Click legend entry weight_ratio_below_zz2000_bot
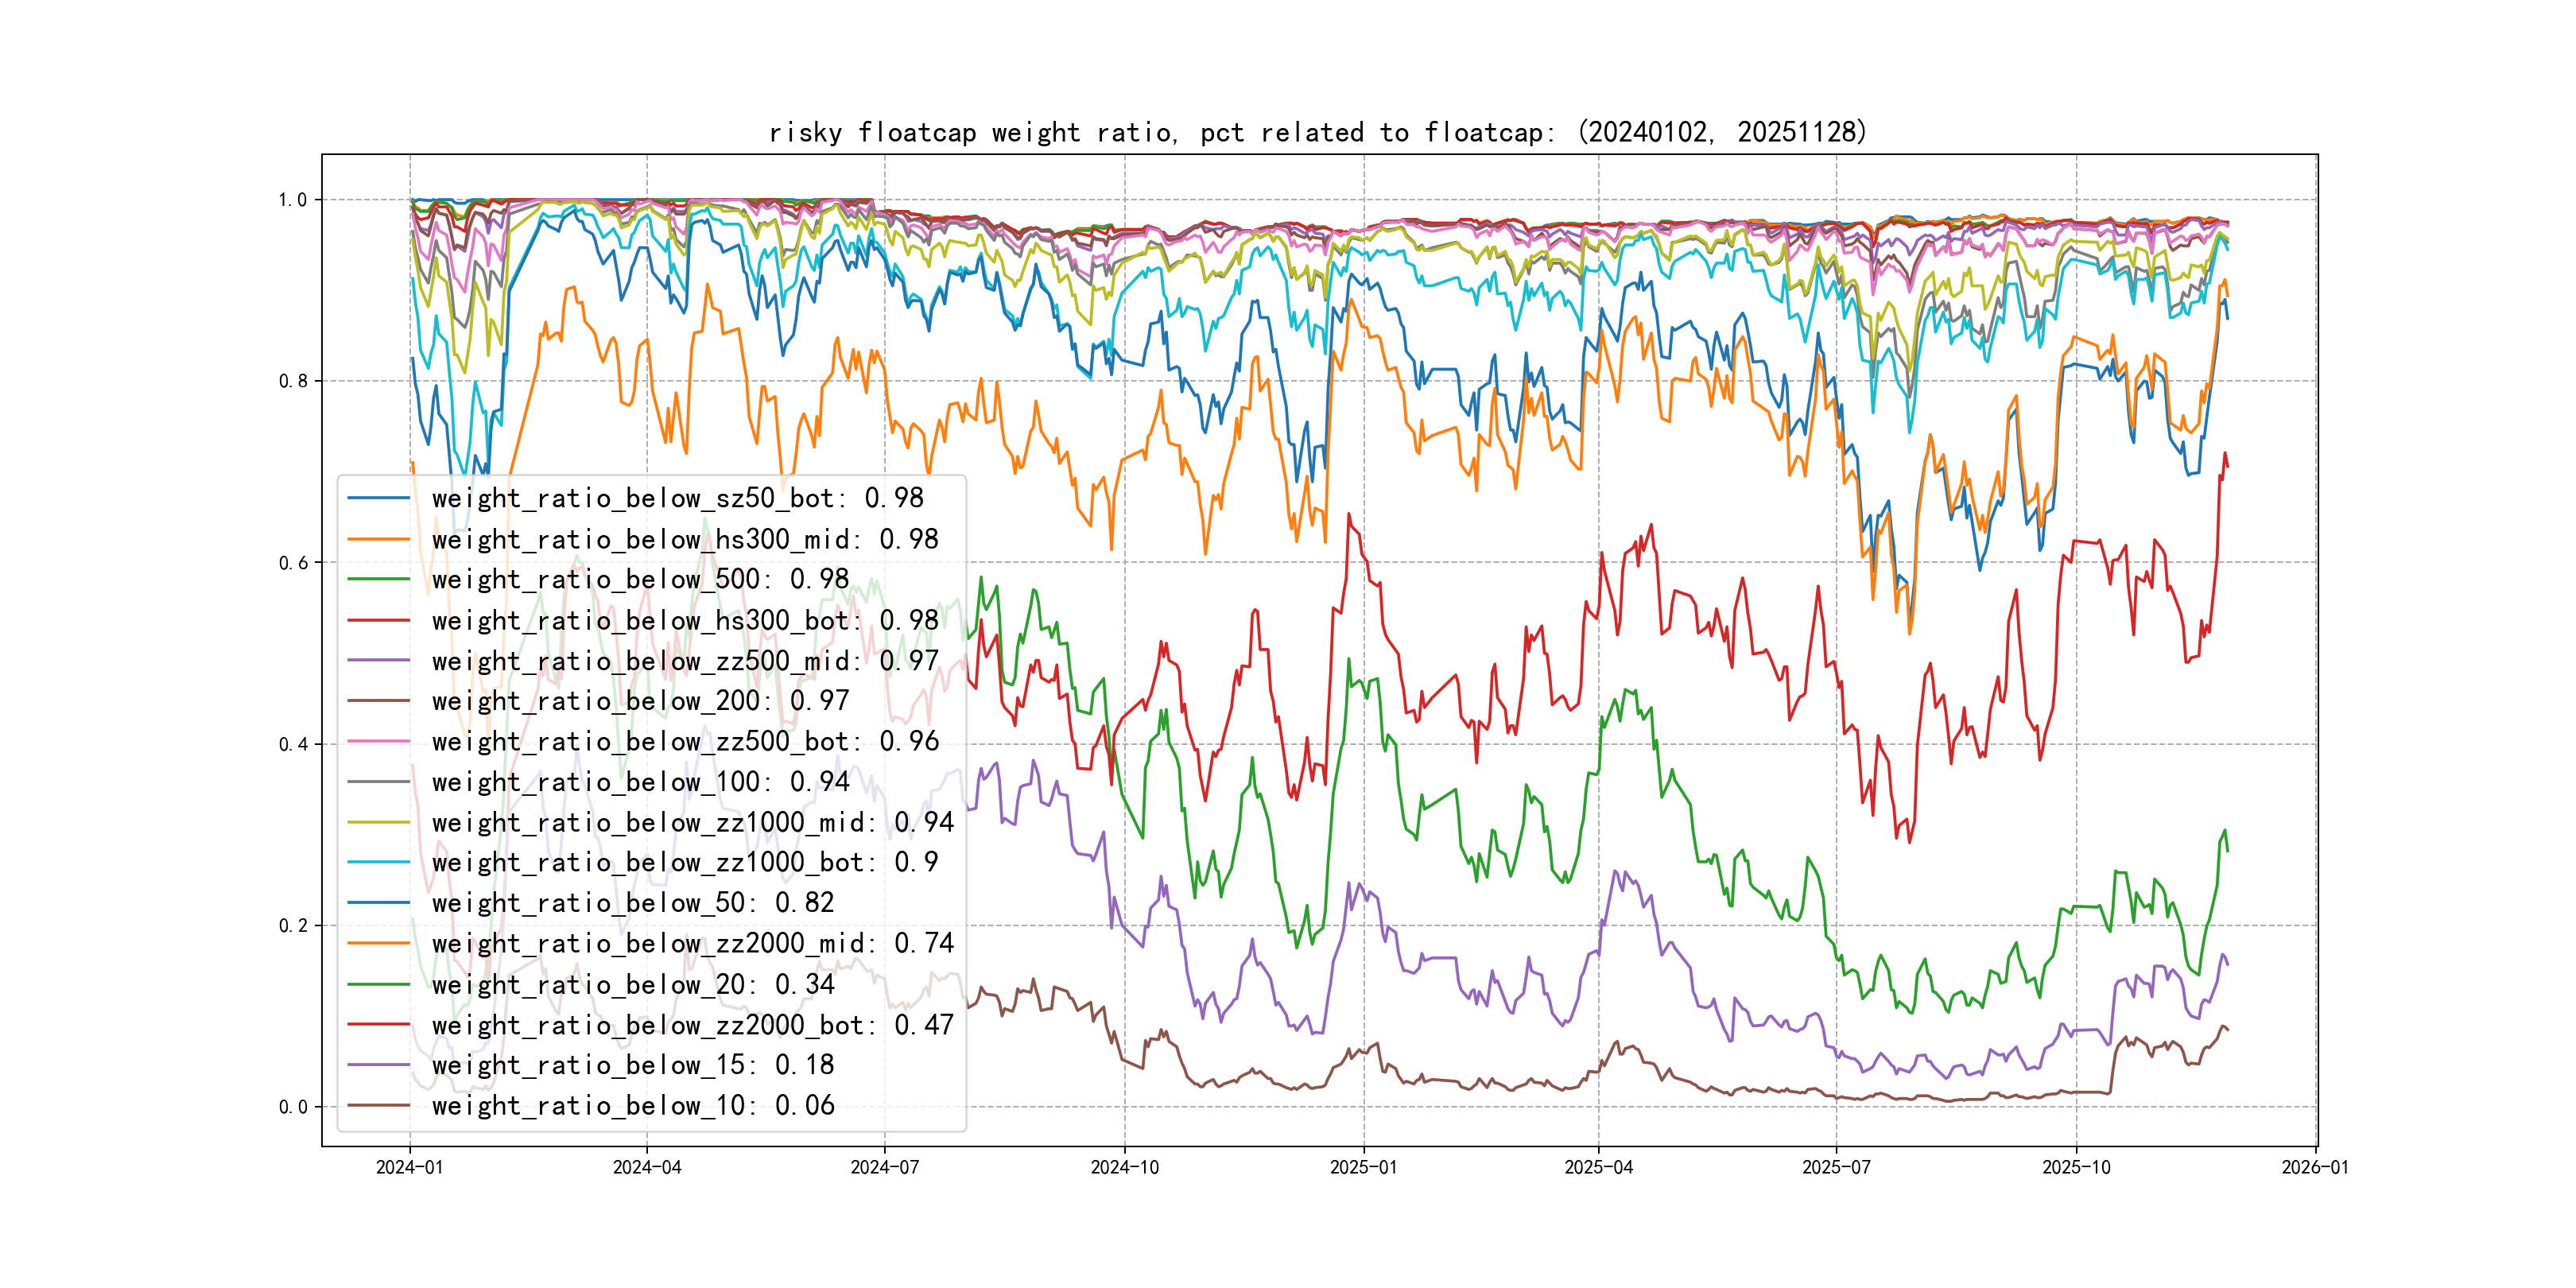 (x=692, y=1025)
